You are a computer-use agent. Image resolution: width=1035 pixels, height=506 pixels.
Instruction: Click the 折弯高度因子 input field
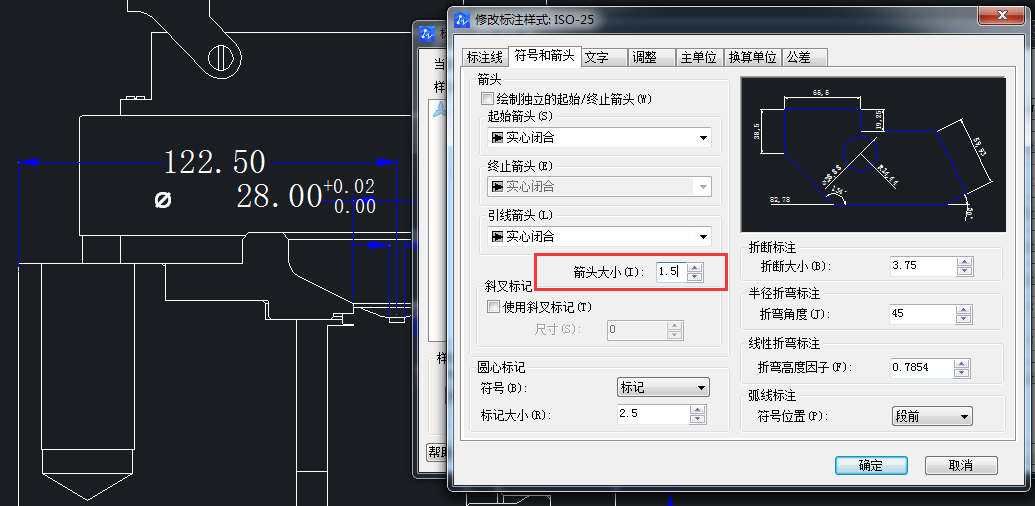923,367
